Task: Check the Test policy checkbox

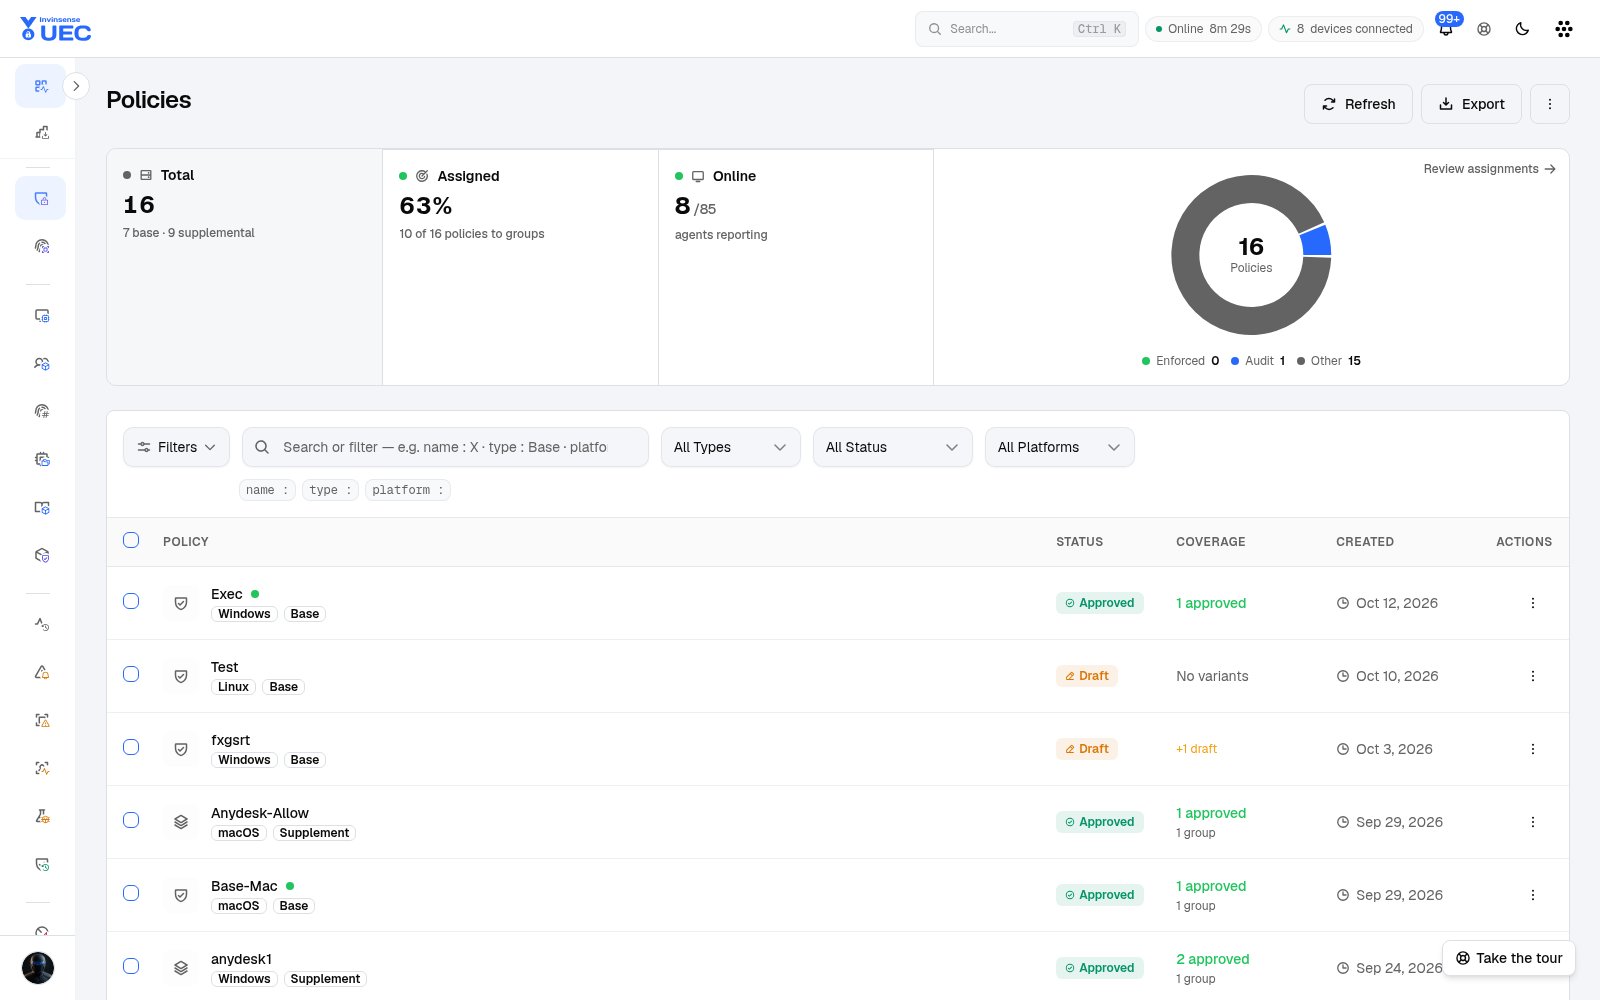Action: [x=131, y=674]
